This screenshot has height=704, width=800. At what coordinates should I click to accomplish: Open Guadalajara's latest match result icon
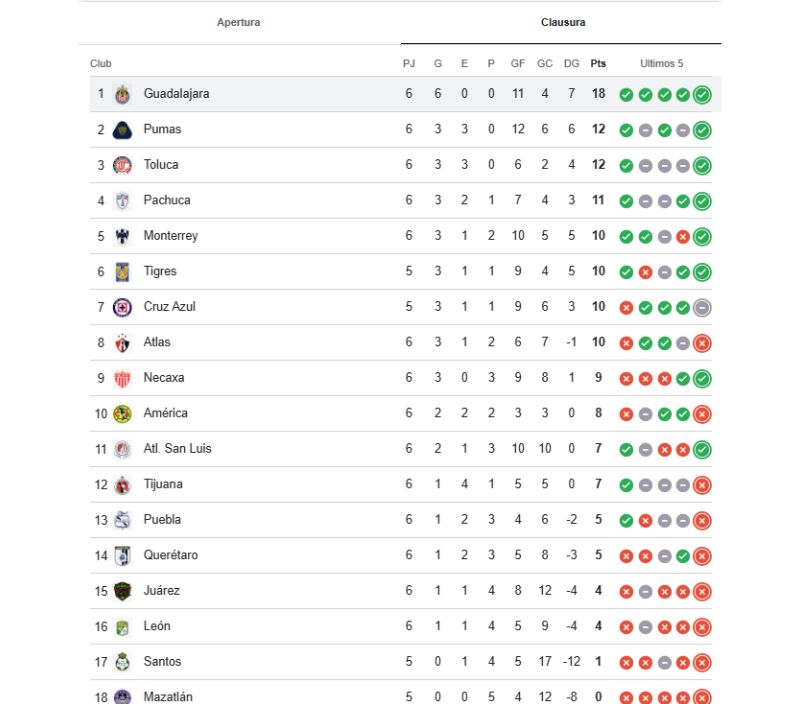click(x=702, y=95)
